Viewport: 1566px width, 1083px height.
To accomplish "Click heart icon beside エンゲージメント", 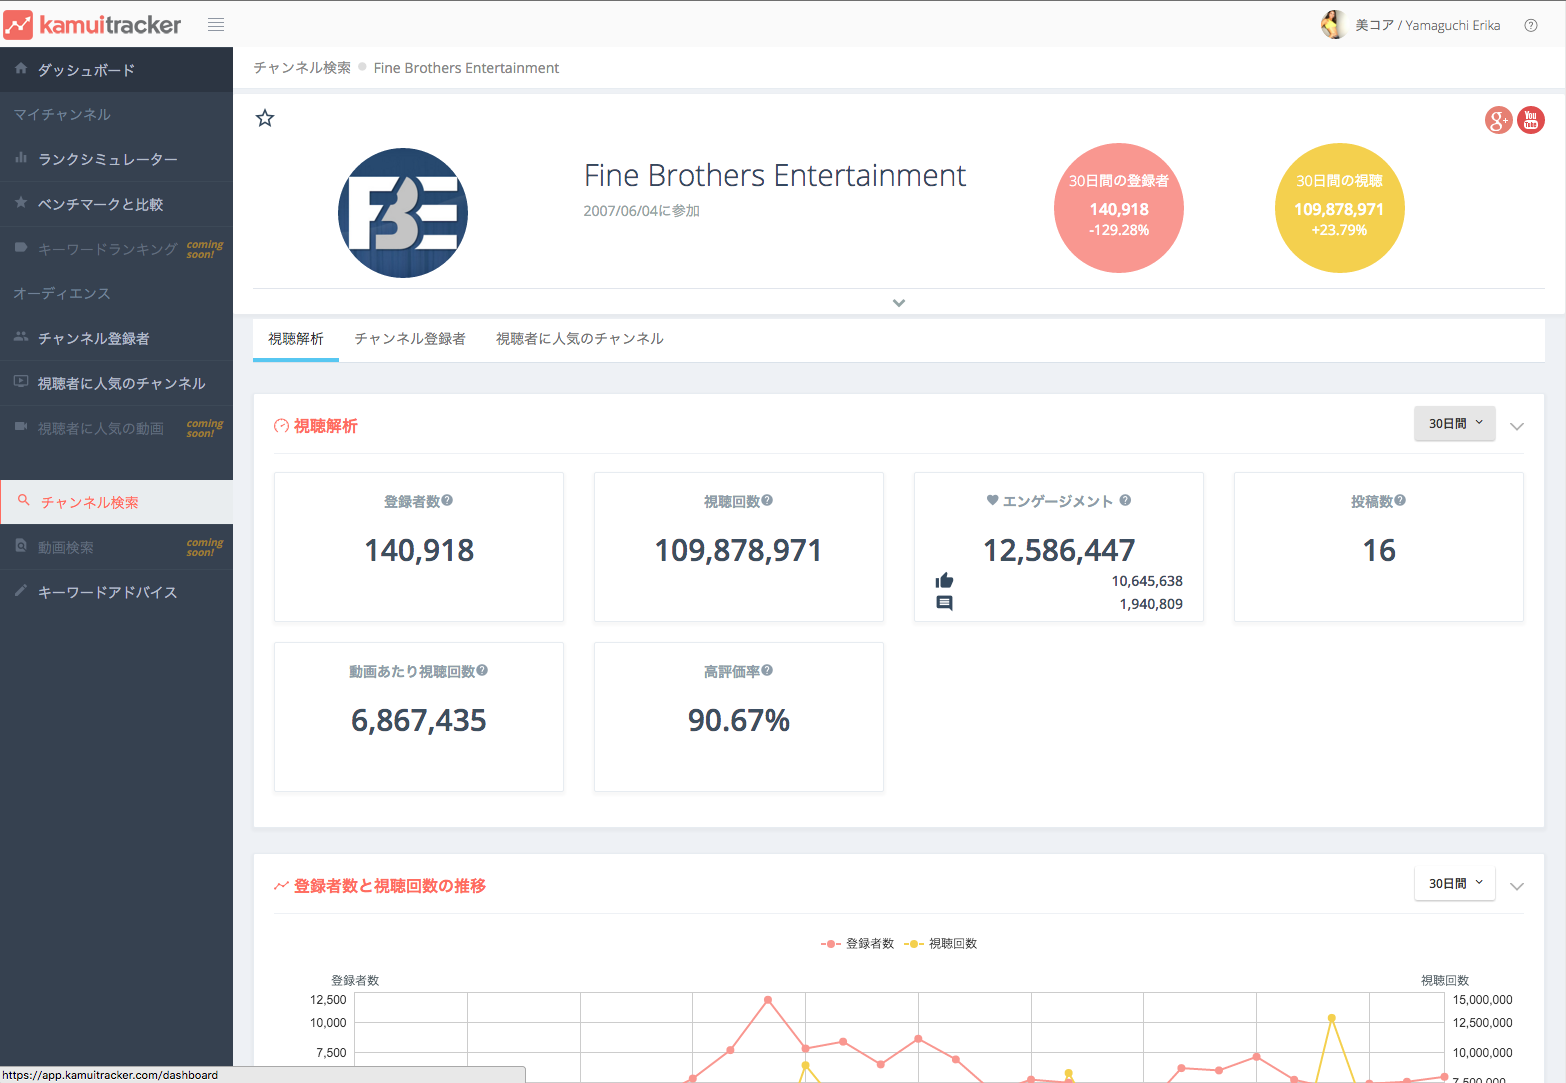I will (992, 500).
